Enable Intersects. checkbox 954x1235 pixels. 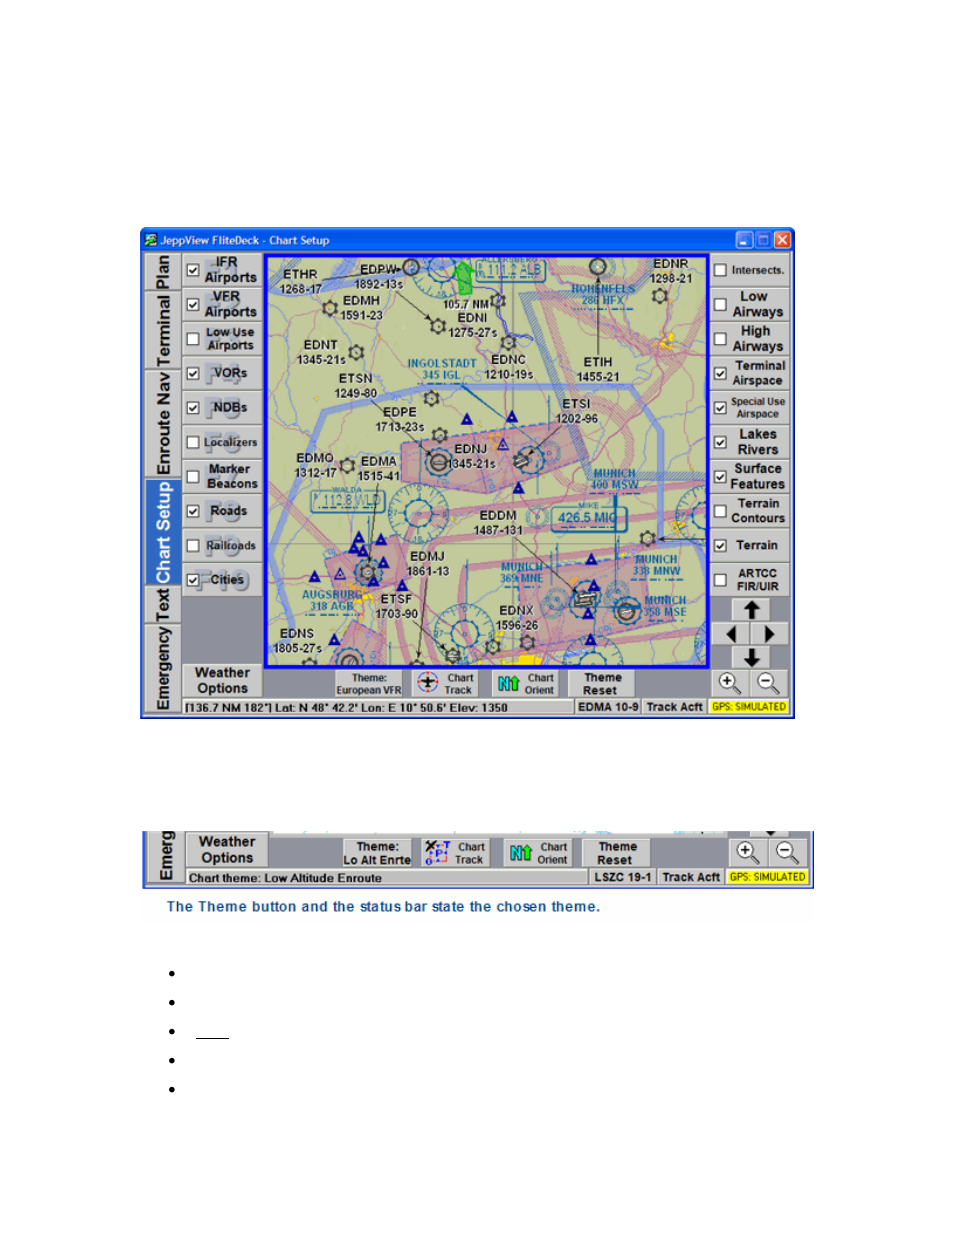(720, 270)
